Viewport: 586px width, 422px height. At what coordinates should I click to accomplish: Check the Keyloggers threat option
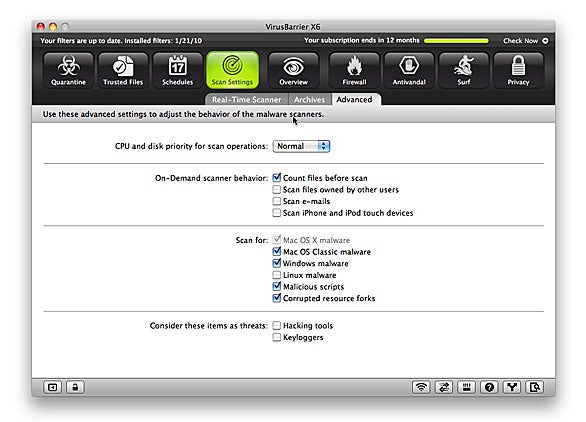(277, 337)
